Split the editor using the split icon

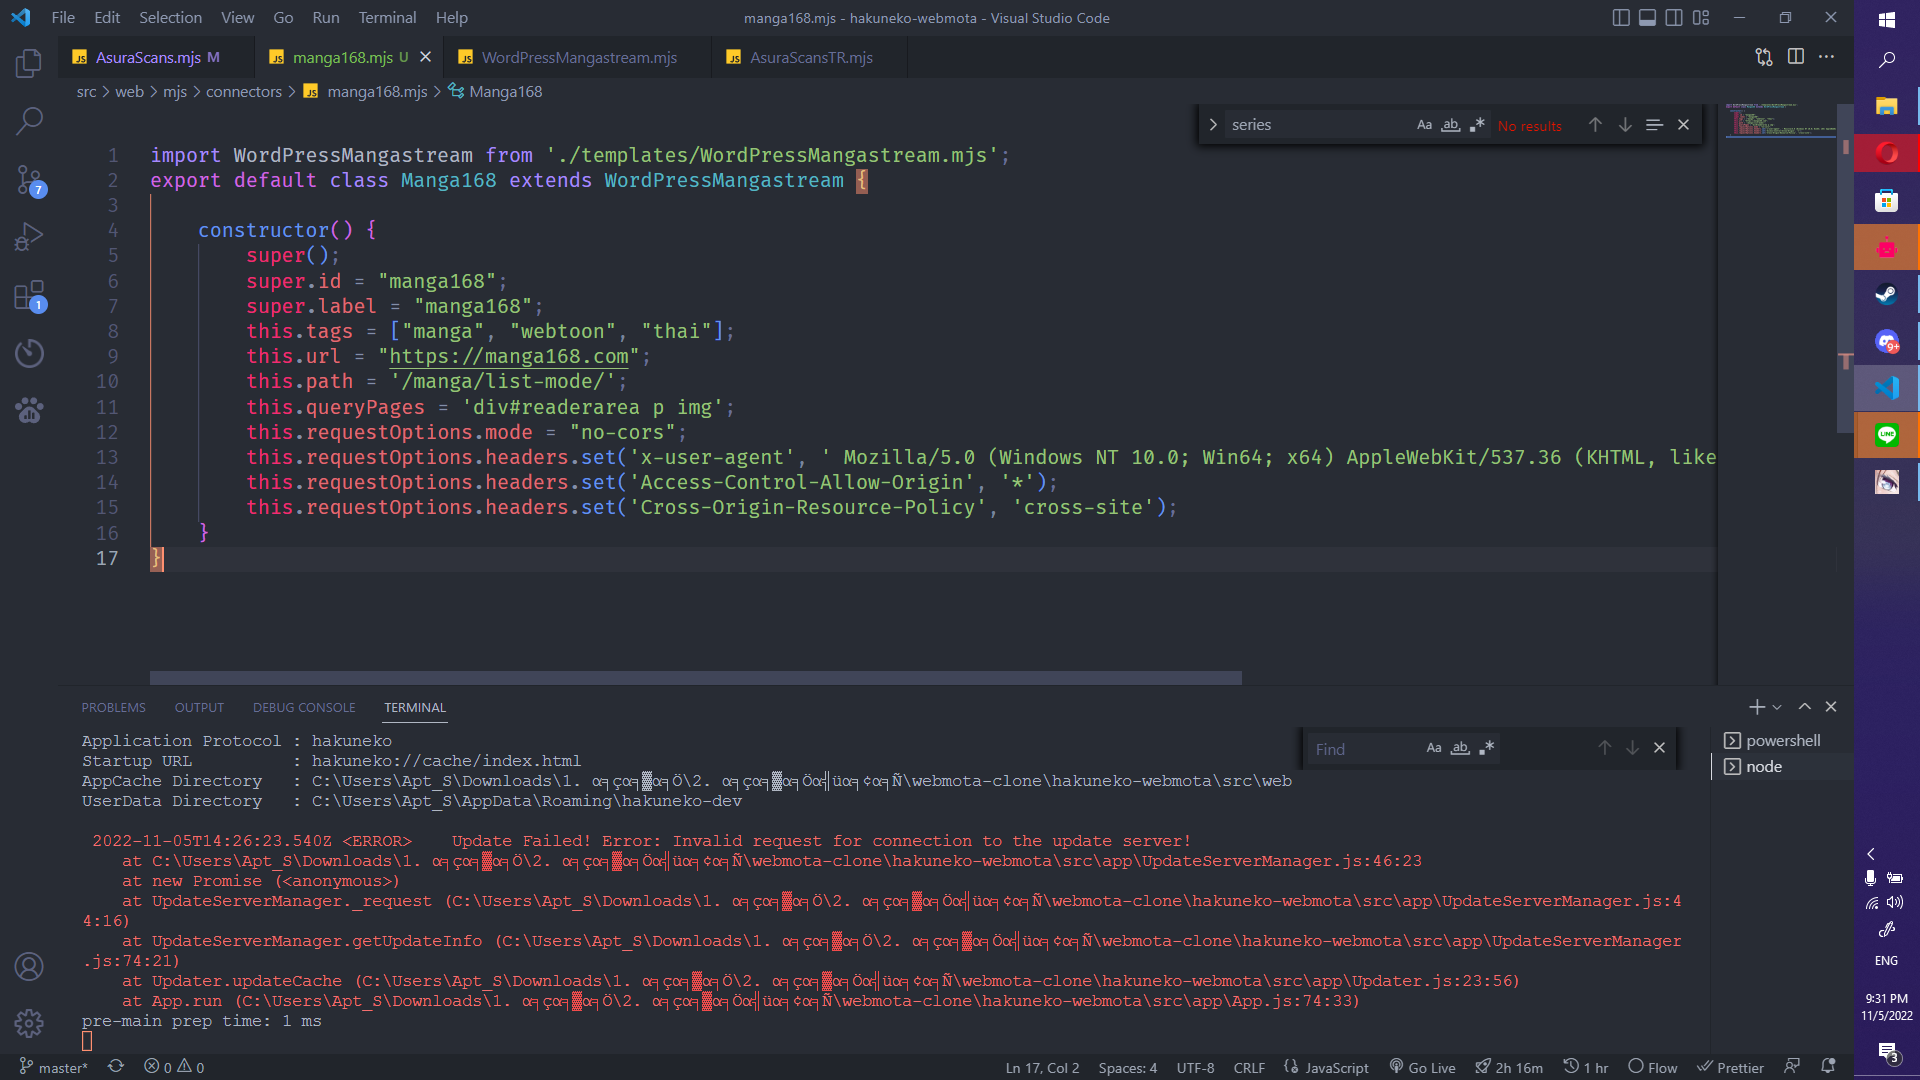pos(1797,57)
